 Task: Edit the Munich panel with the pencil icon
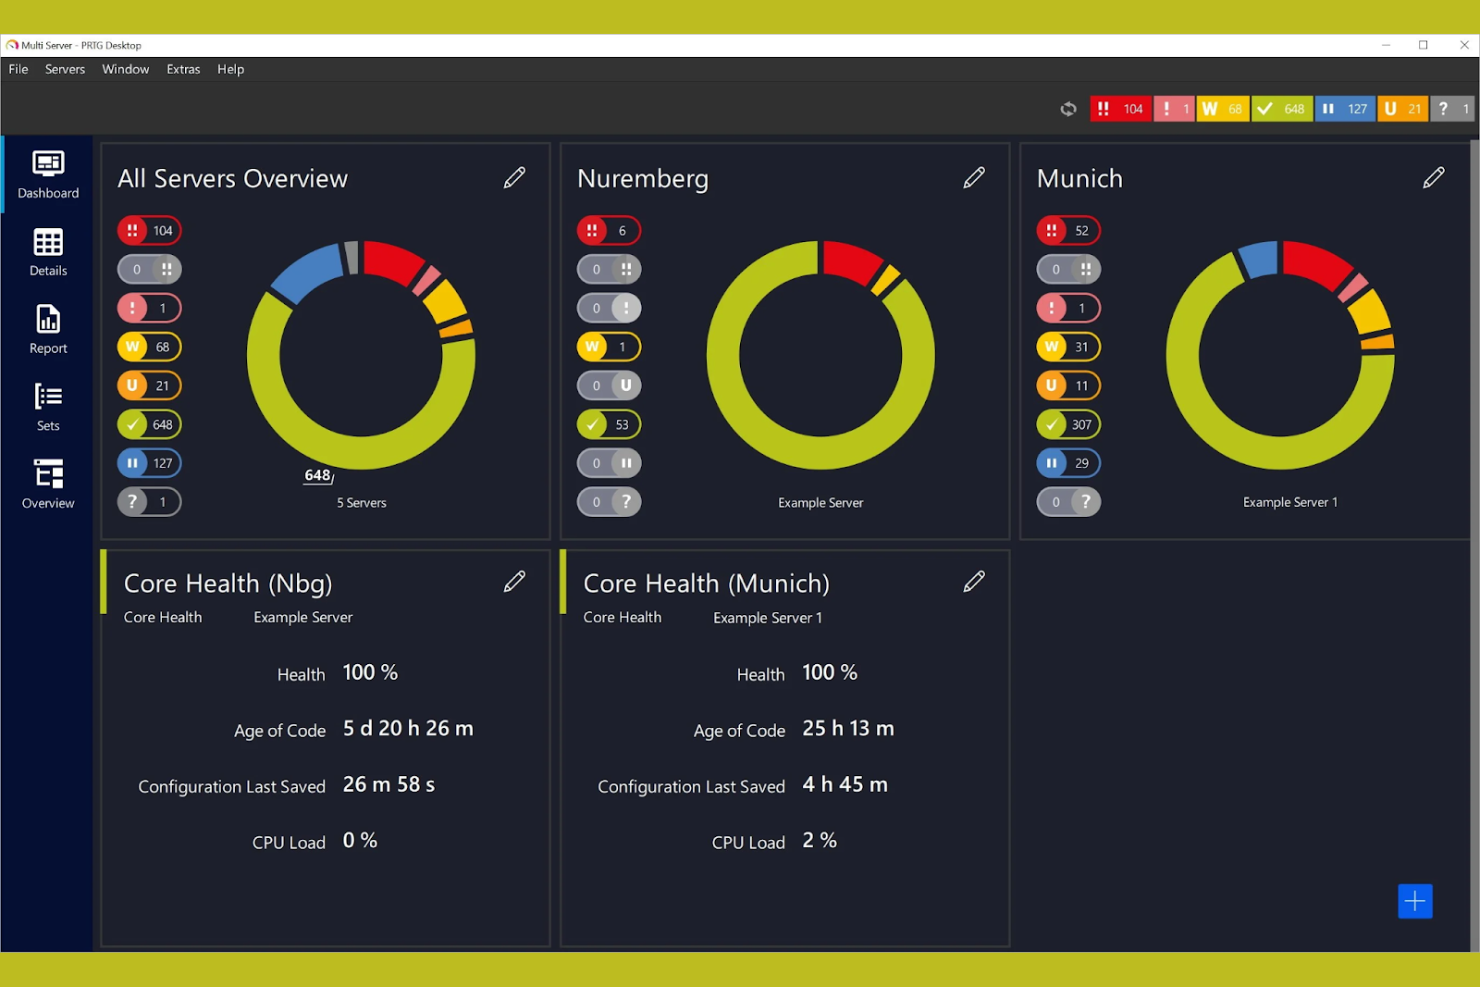point(1434,177)
